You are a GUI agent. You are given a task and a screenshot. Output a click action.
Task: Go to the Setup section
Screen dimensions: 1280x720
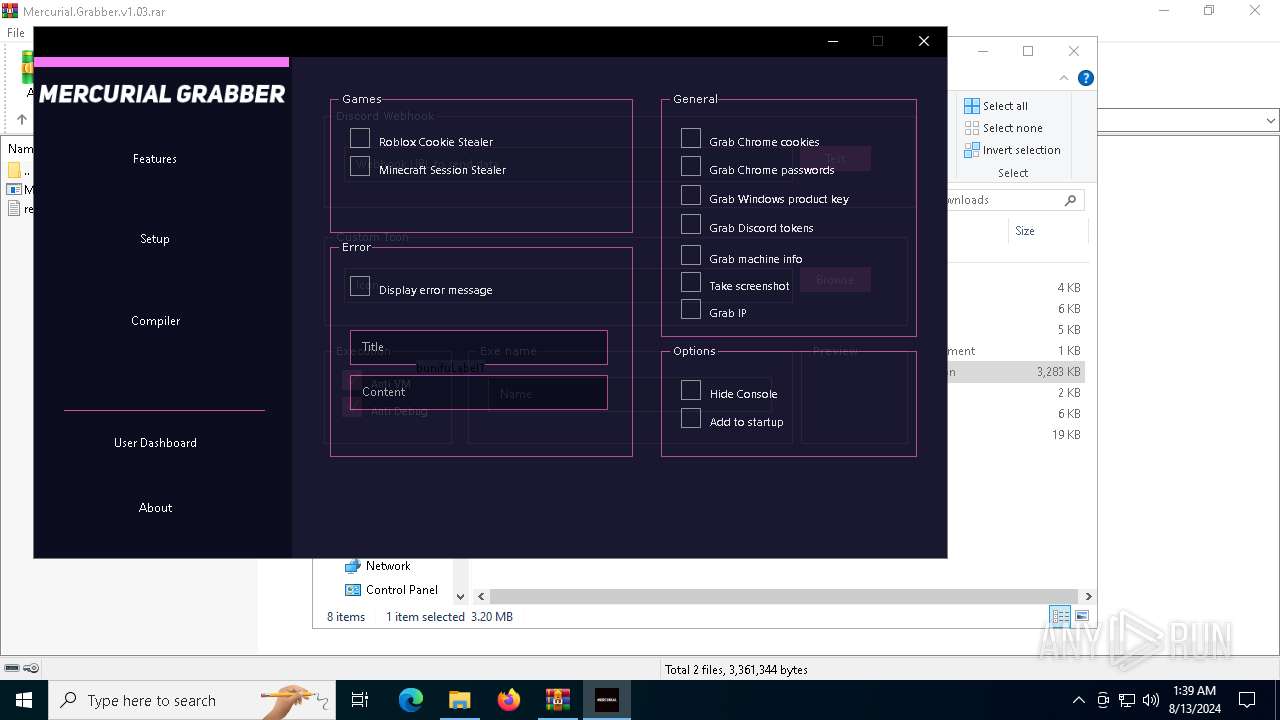(155, 239)
